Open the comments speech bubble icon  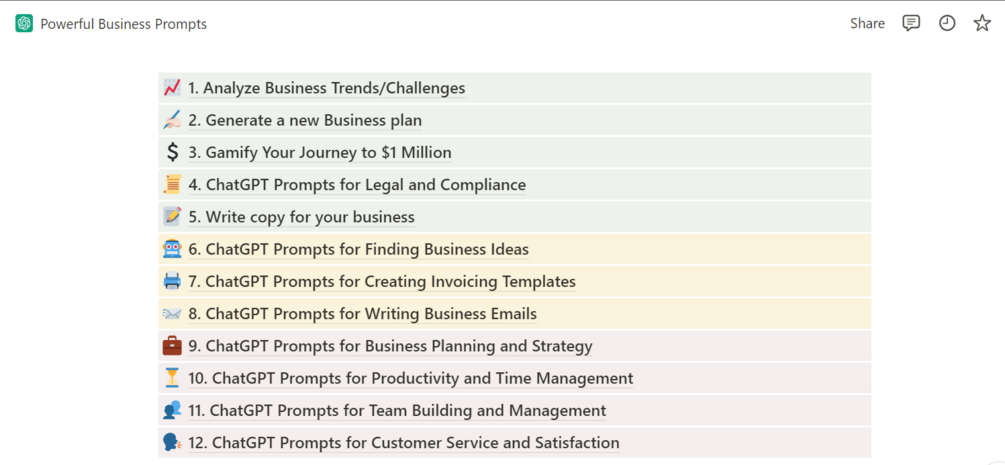[x=911, y=23]
